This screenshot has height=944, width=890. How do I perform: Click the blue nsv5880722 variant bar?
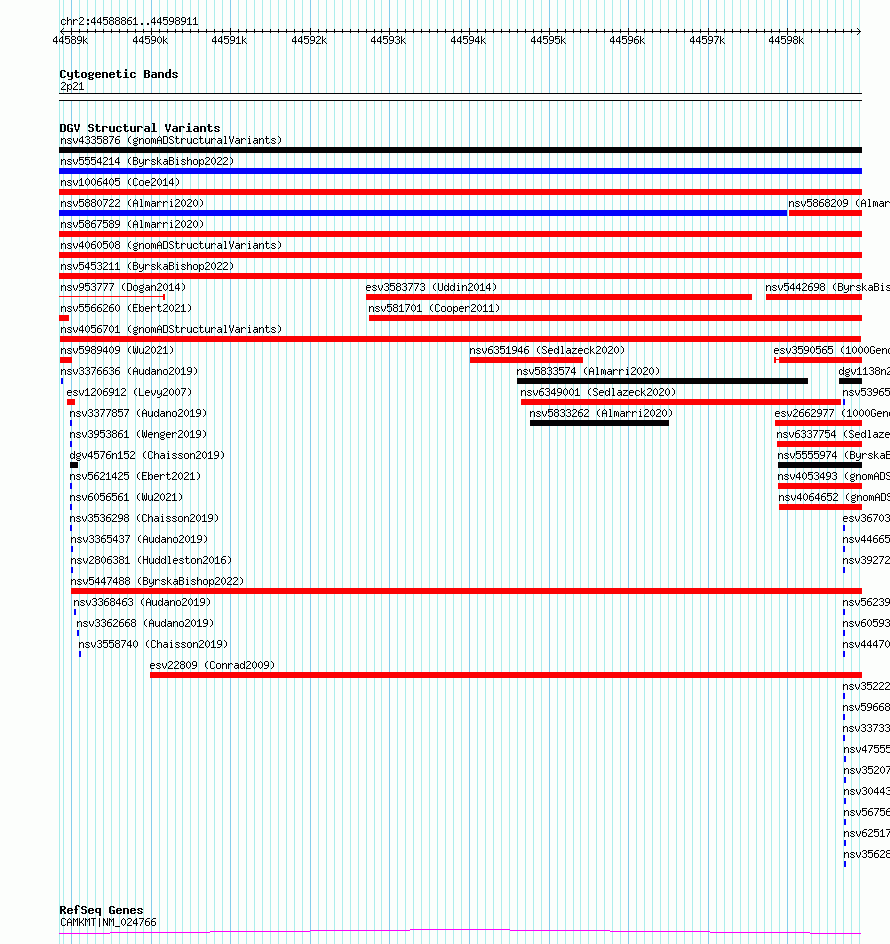pos(423,213)
